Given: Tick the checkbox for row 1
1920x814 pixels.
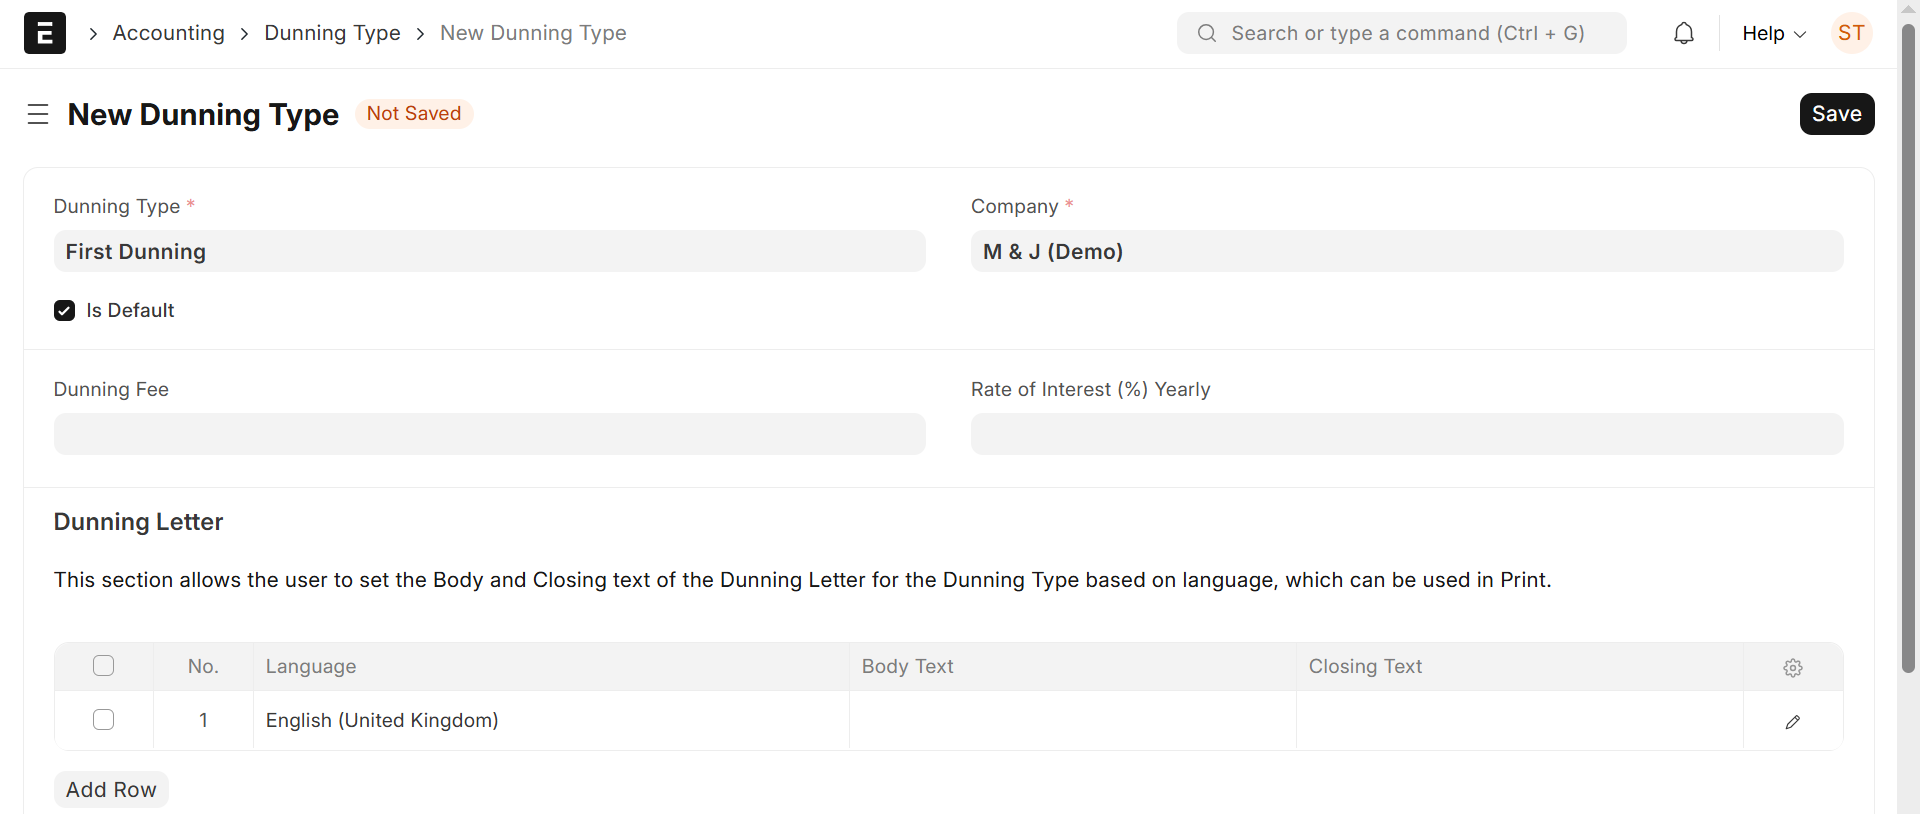Looking at the screenshot, I should [x=104, y=720].
